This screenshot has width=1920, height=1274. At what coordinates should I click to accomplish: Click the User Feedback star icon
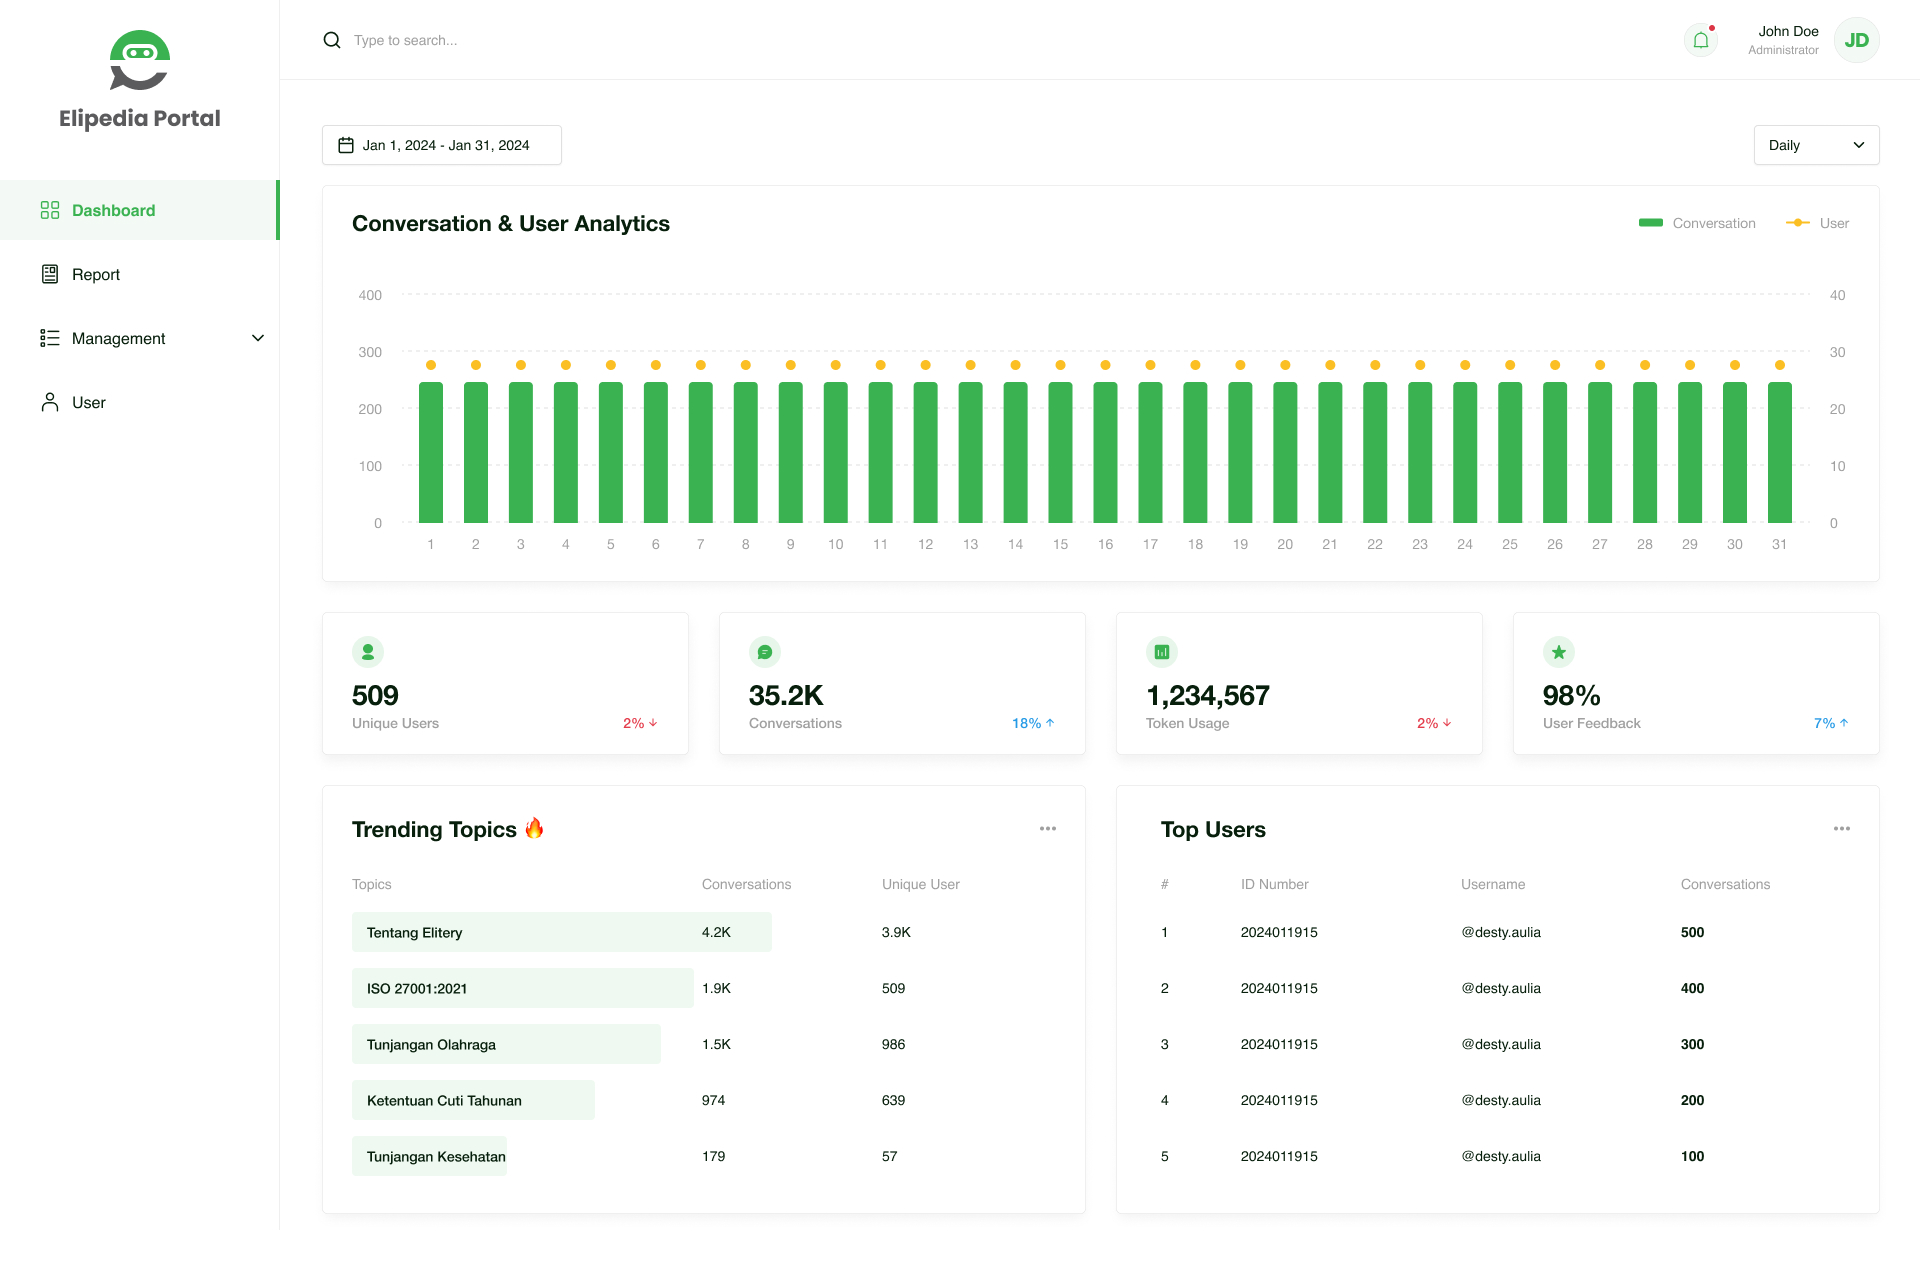1559,652
